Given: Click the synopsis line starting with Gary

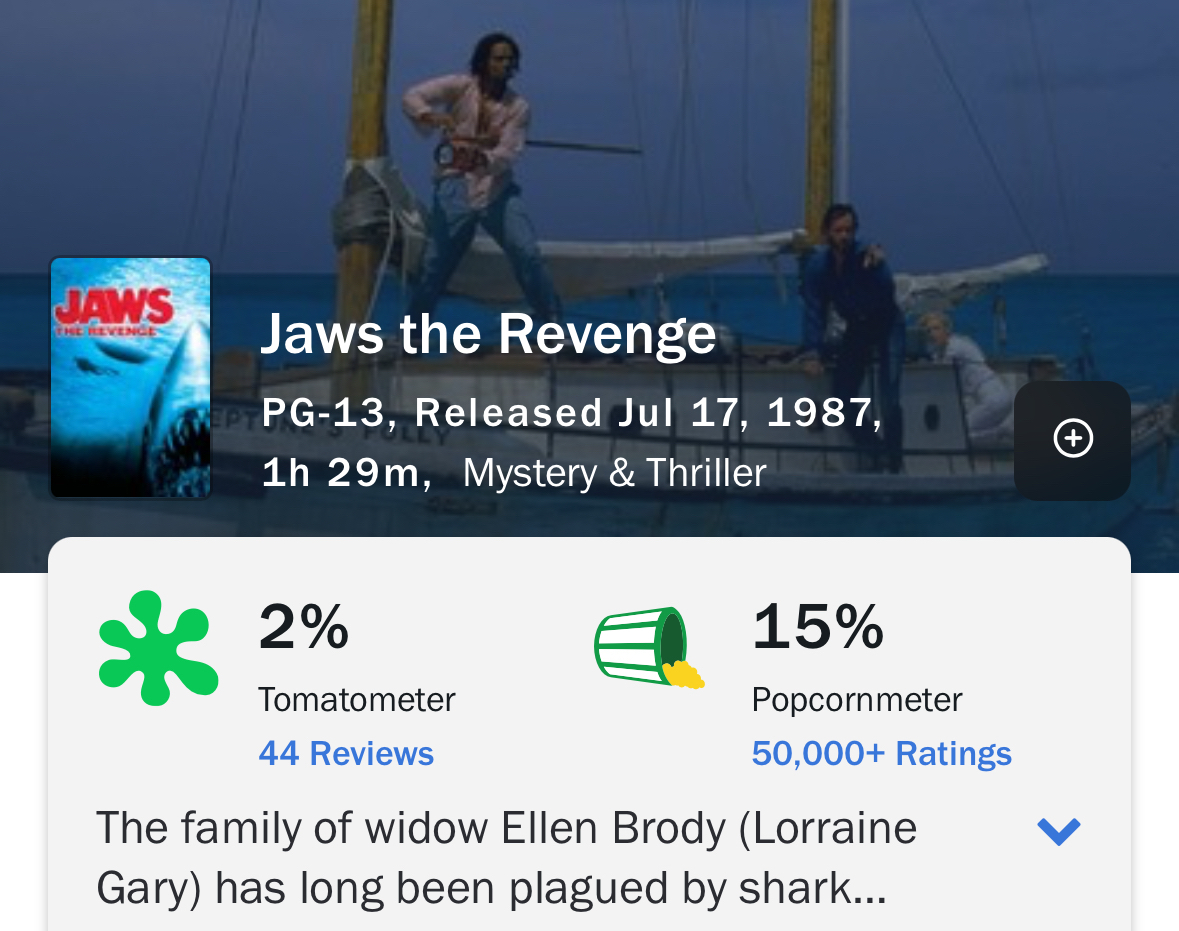Looking at the screenshot, I should (491, 889).
